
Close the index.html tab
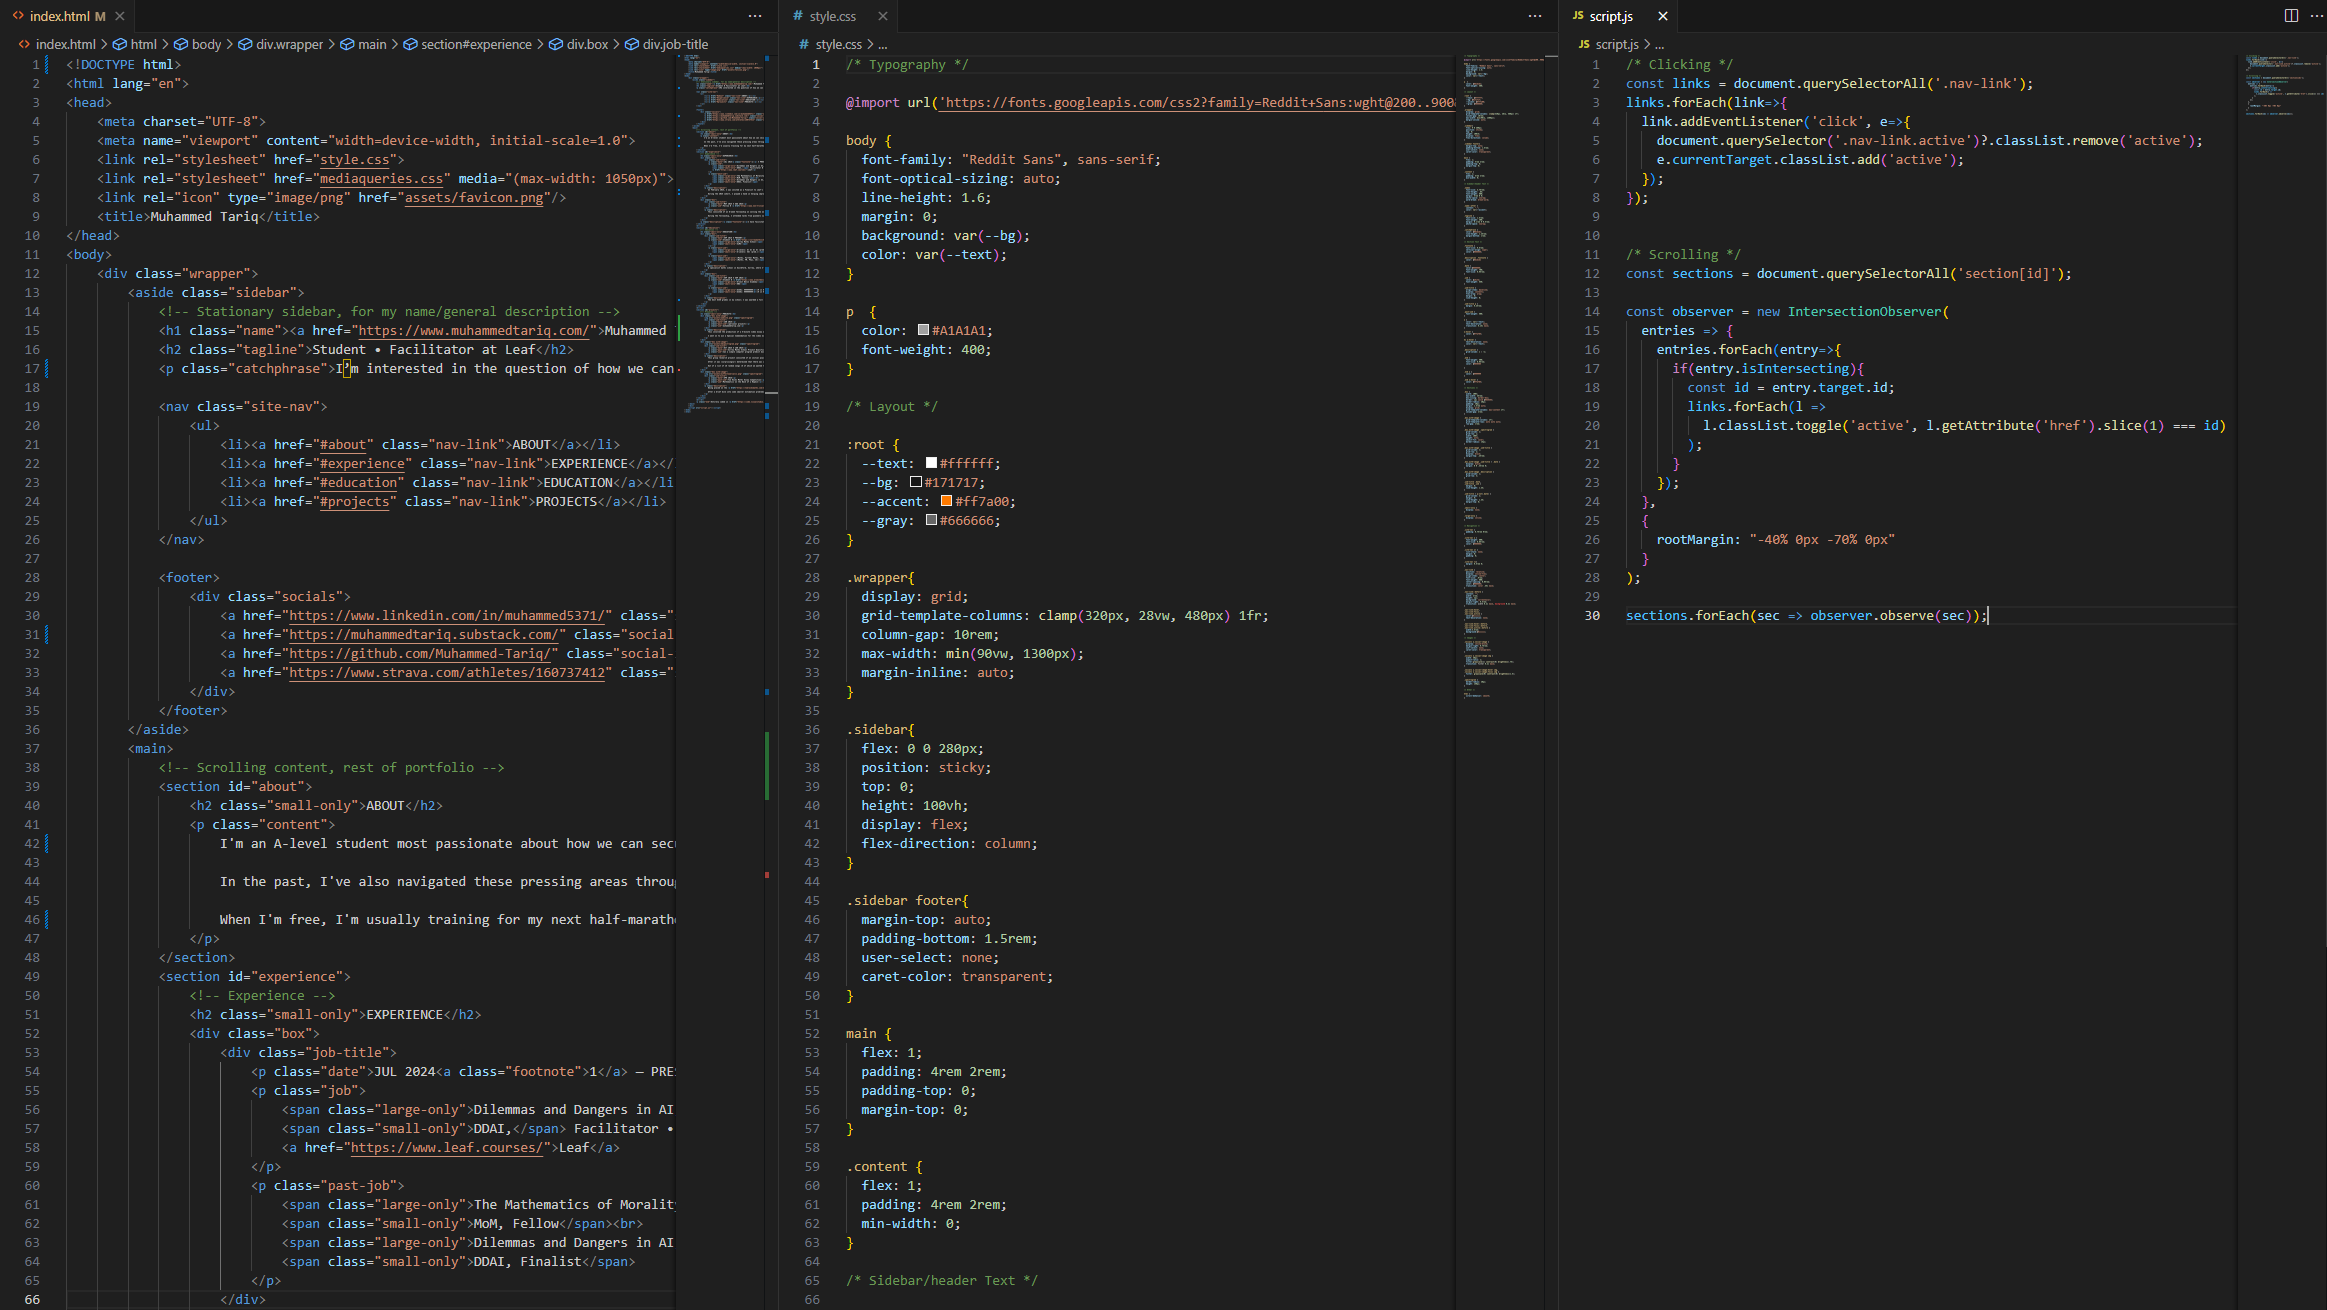pyautogui.click(x=120, y=16)
